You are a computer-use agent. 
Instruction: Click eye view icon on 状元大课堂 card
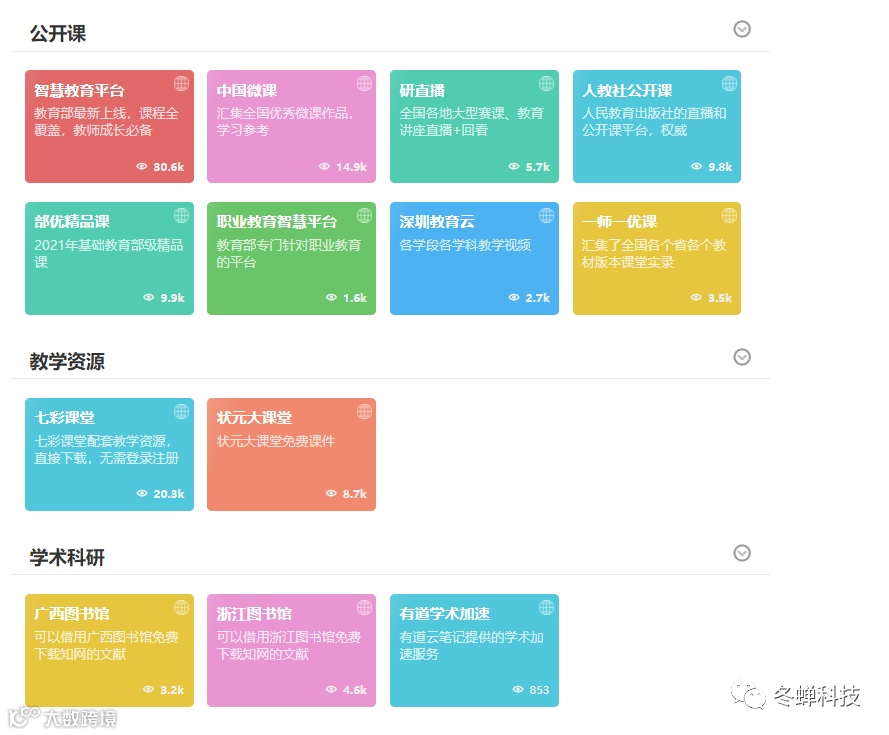point(332,493)
